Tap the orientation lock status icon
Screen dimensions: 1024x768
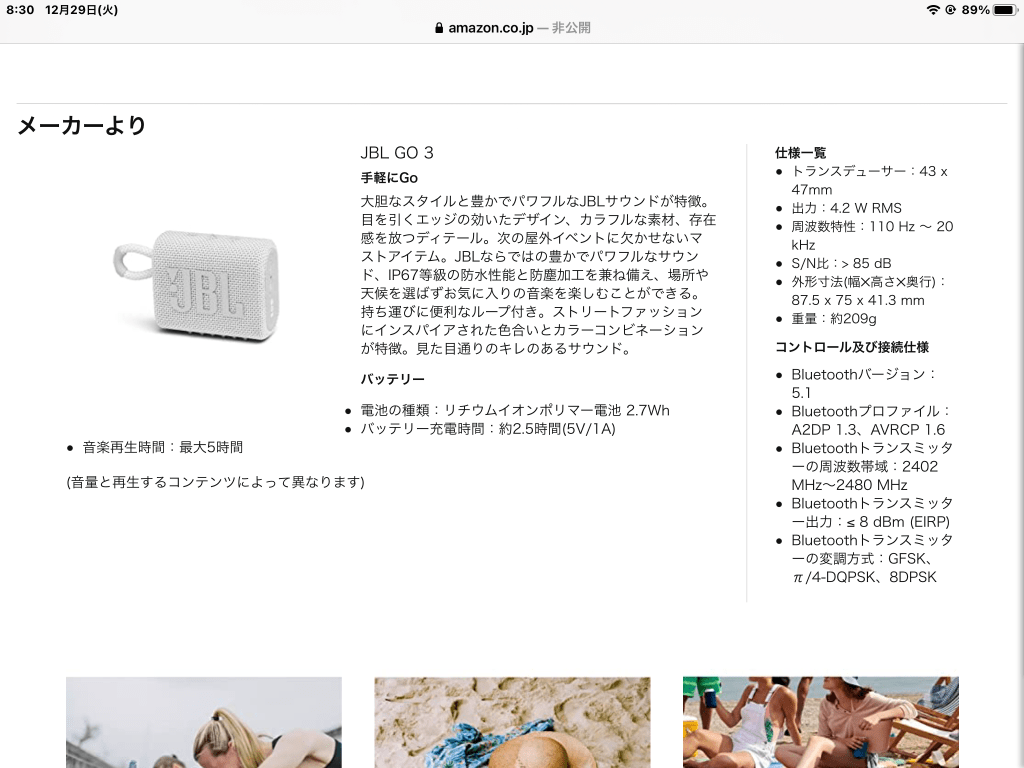pyautogui.click(x=950, y=10)
